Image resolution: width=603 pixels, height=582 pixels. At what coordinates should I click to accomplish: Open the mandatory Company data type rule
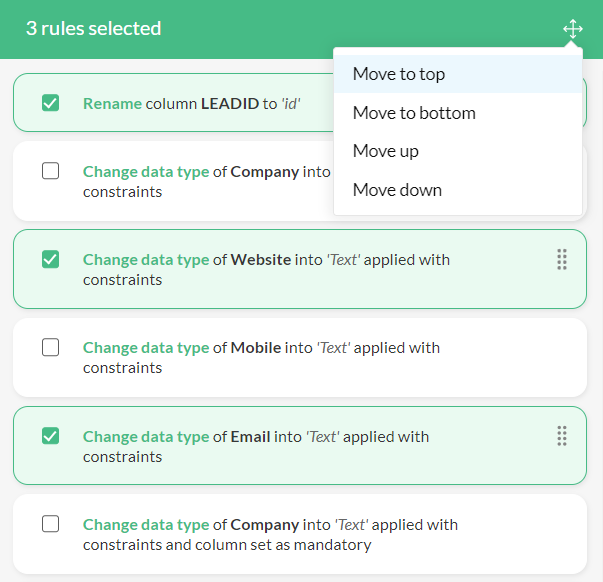(x=270, y=534)
